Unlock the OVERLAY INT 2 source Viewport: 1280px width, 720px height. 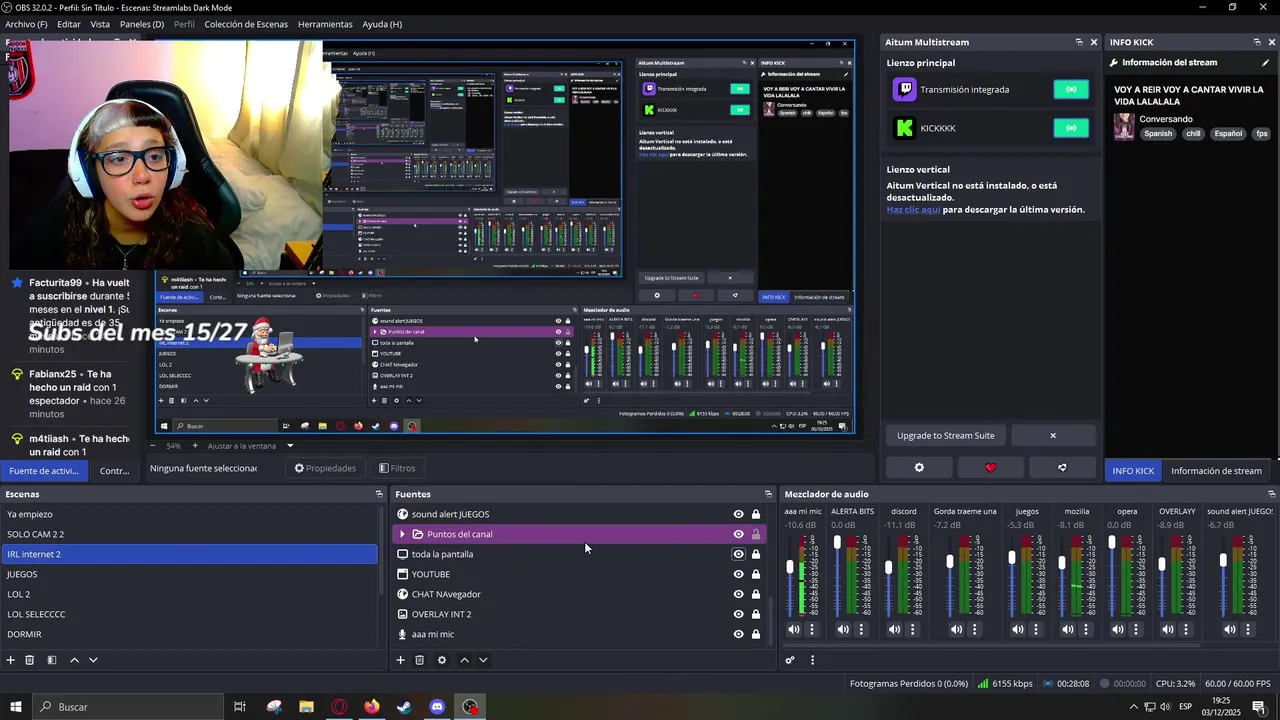[x=756, y=614]
